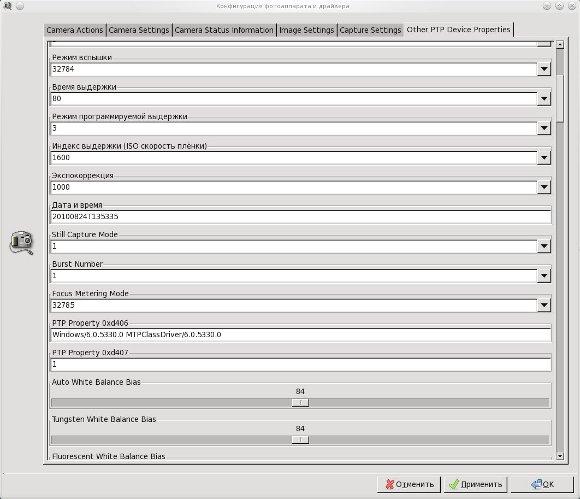Expand Режим программируемой выдержки dropdown

[x=544, y=128]
